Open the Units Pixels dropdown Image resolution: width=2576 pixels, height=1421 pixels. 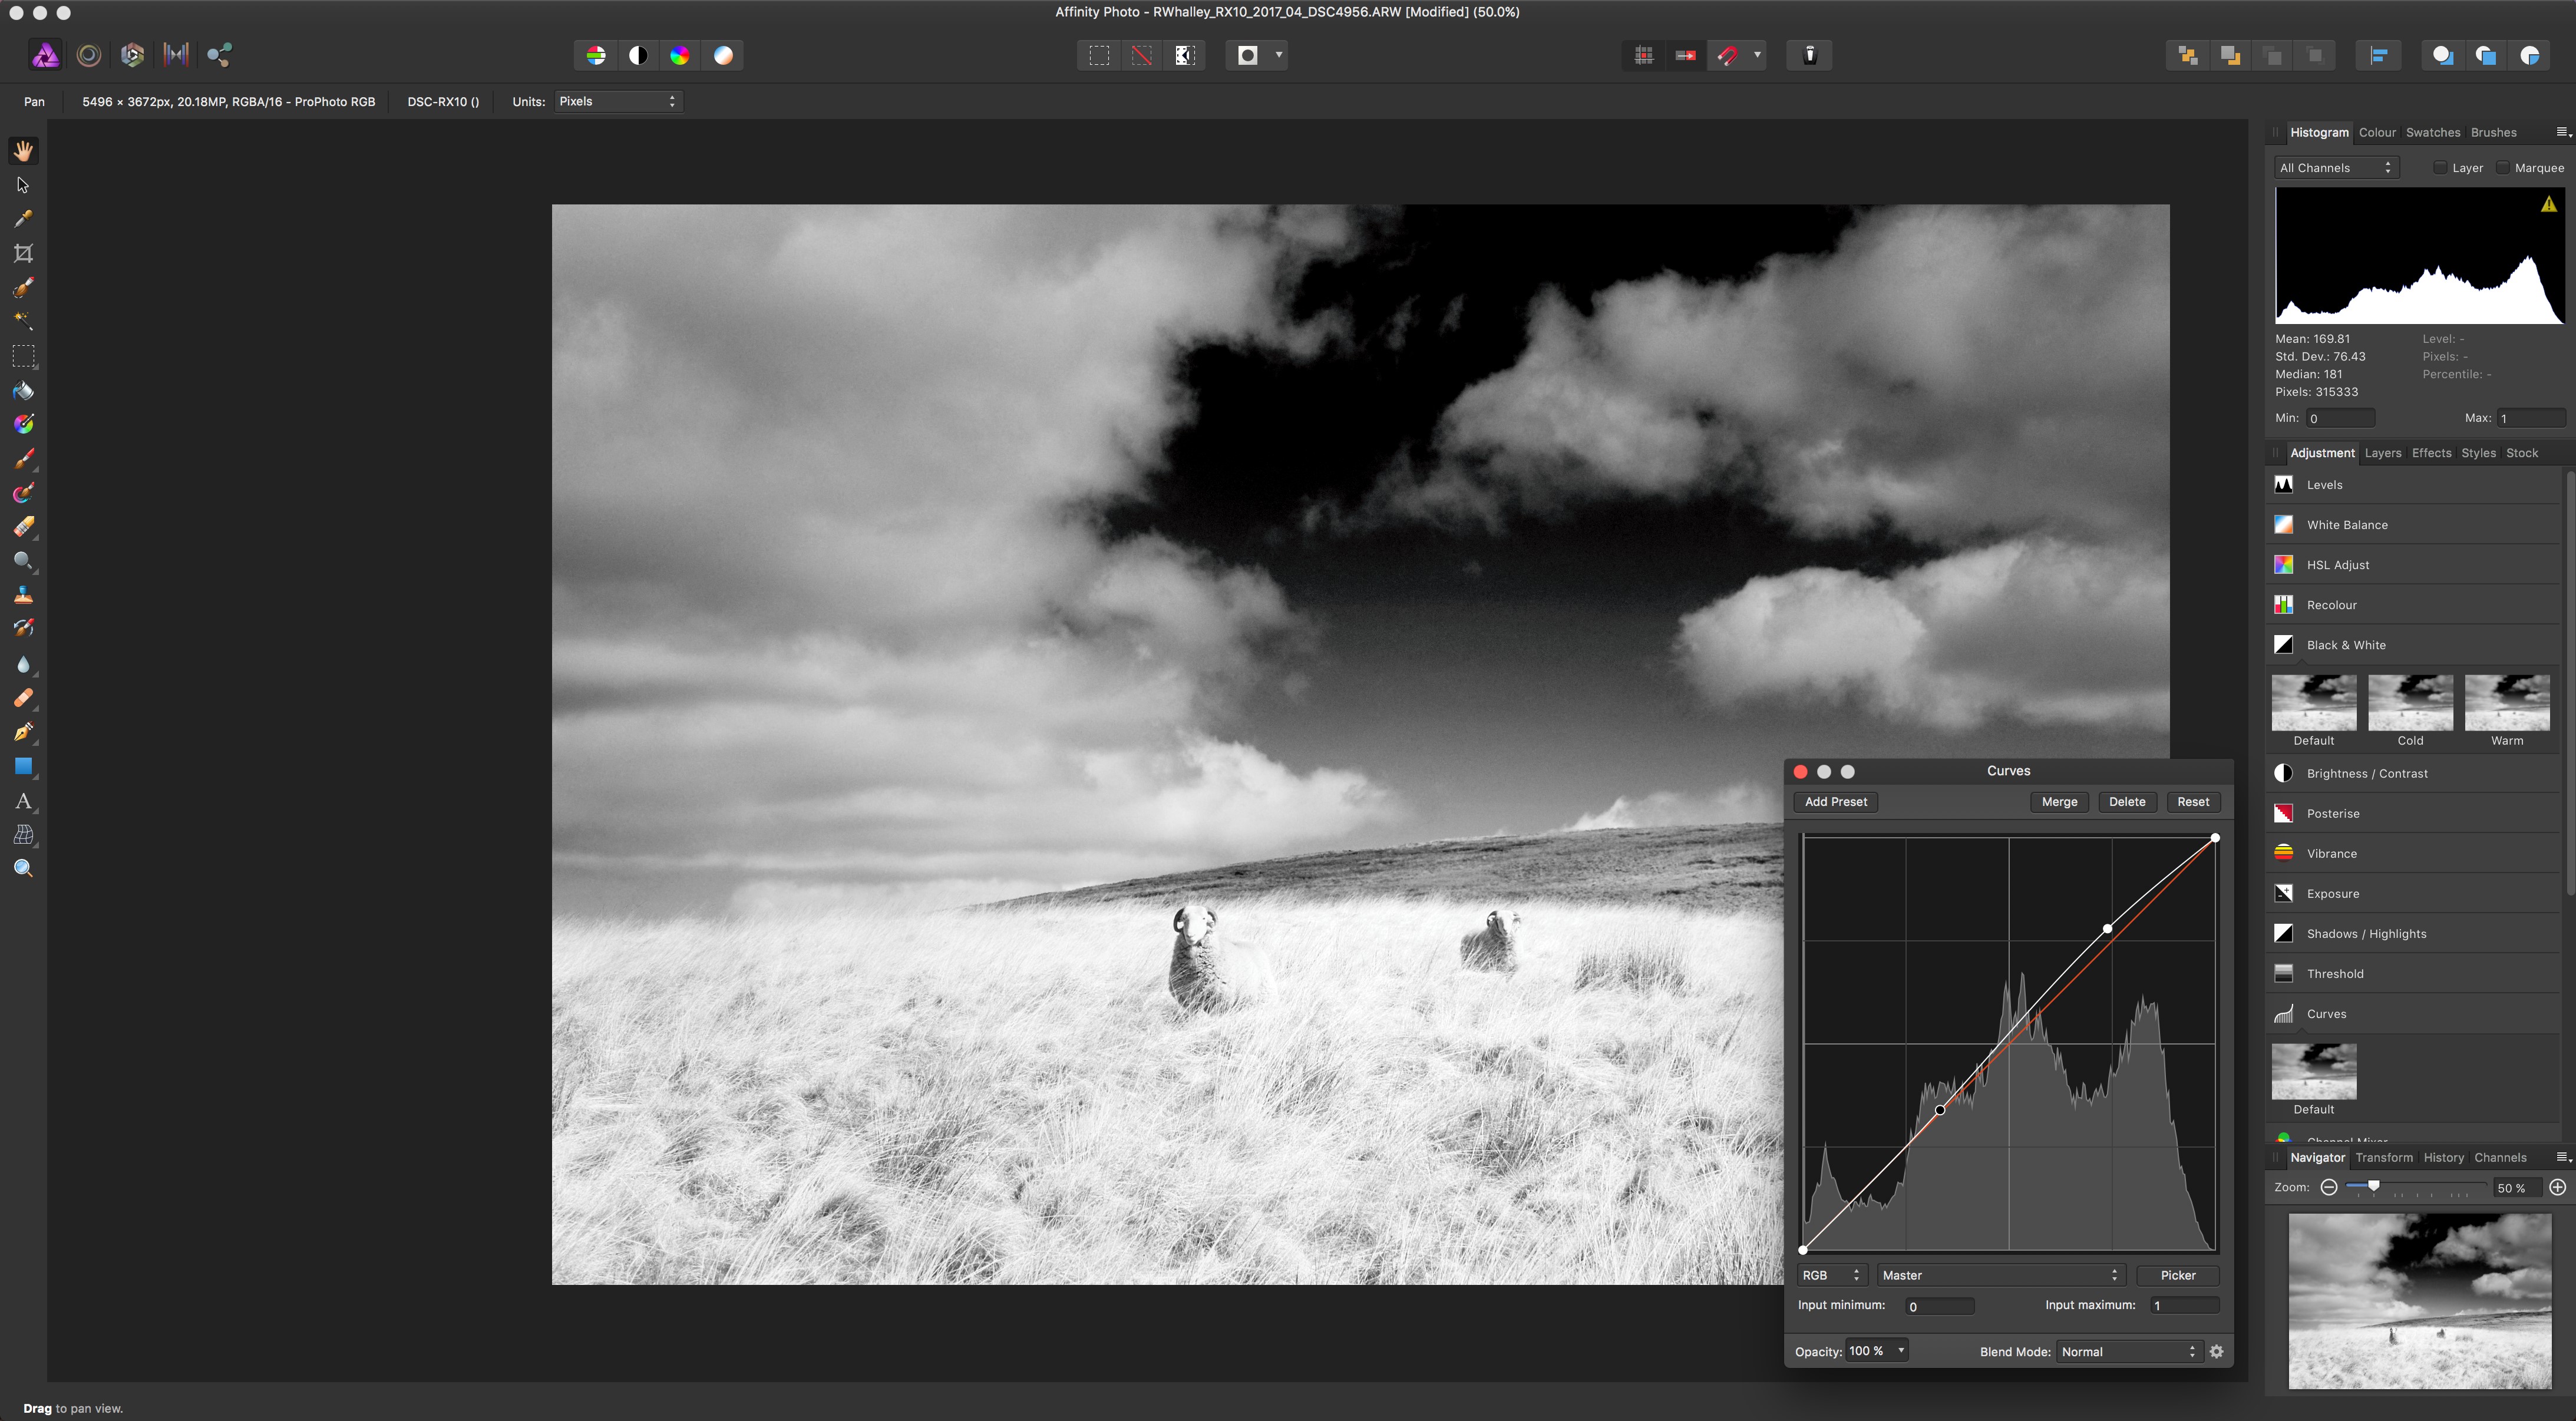tap(617, 101)
